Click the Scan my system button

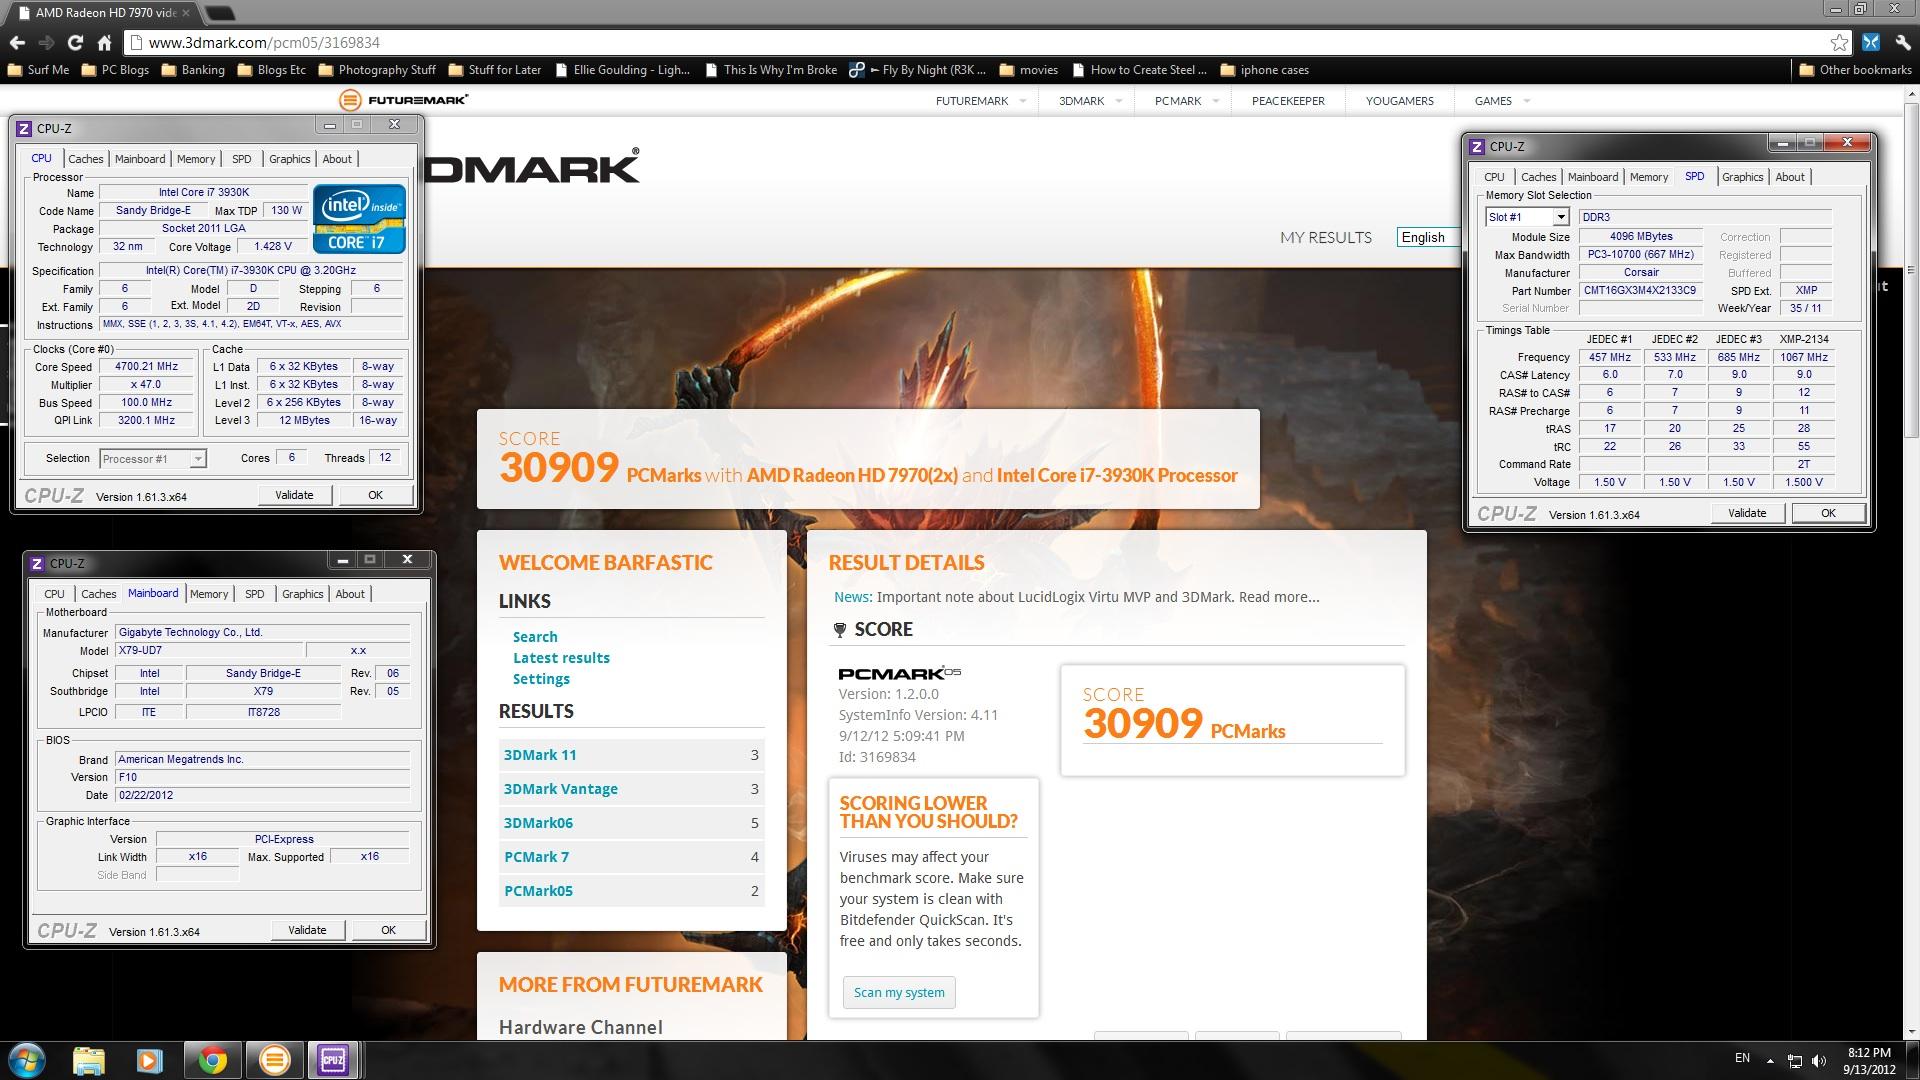(x=899, y=992)
